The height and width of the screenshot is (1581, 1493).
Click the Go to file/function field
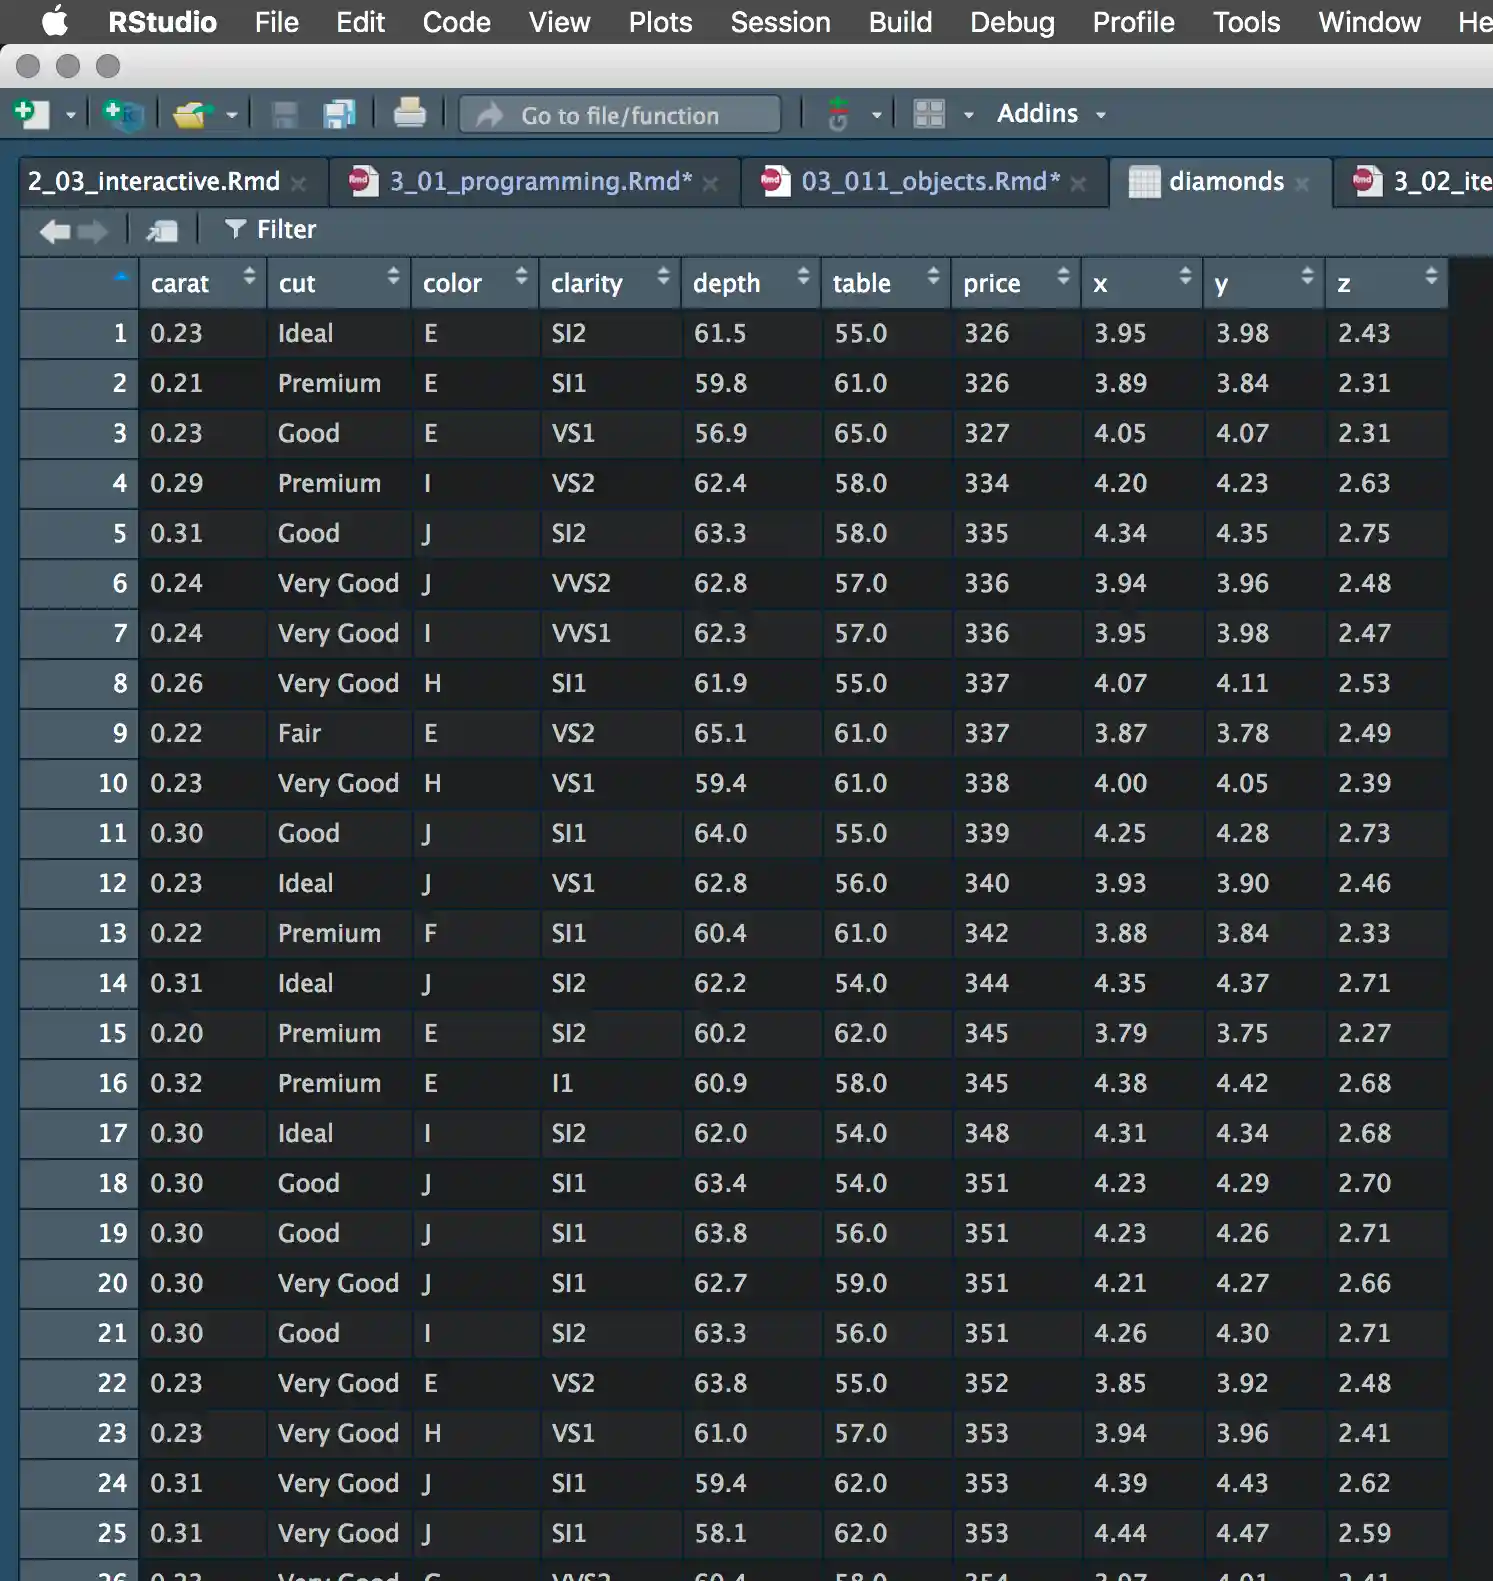click(620, 115)
